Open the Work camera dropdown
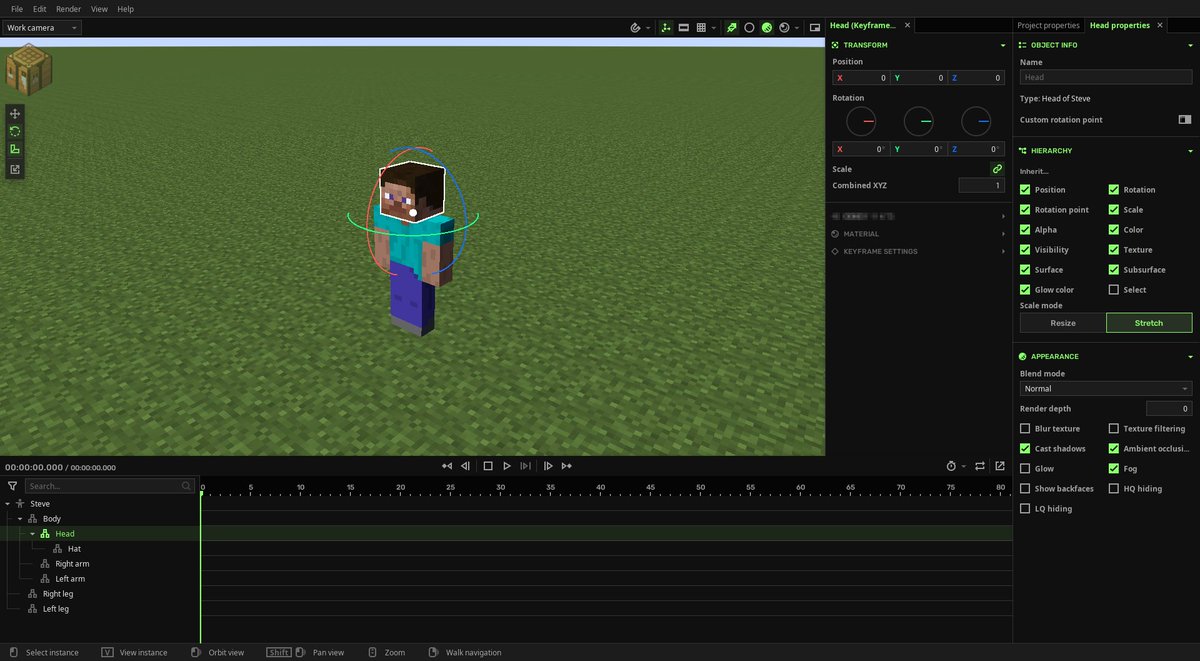 [x=42, y=28]
